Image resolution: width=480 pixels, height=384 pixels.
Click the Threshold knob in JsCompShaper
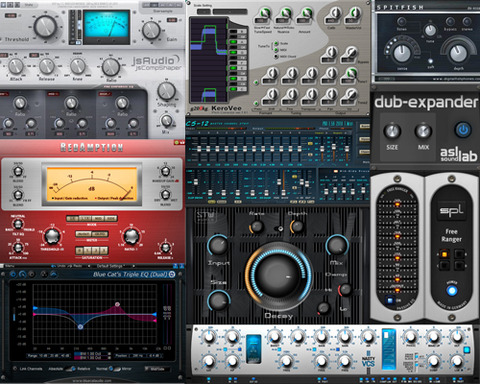click(45, 26)
